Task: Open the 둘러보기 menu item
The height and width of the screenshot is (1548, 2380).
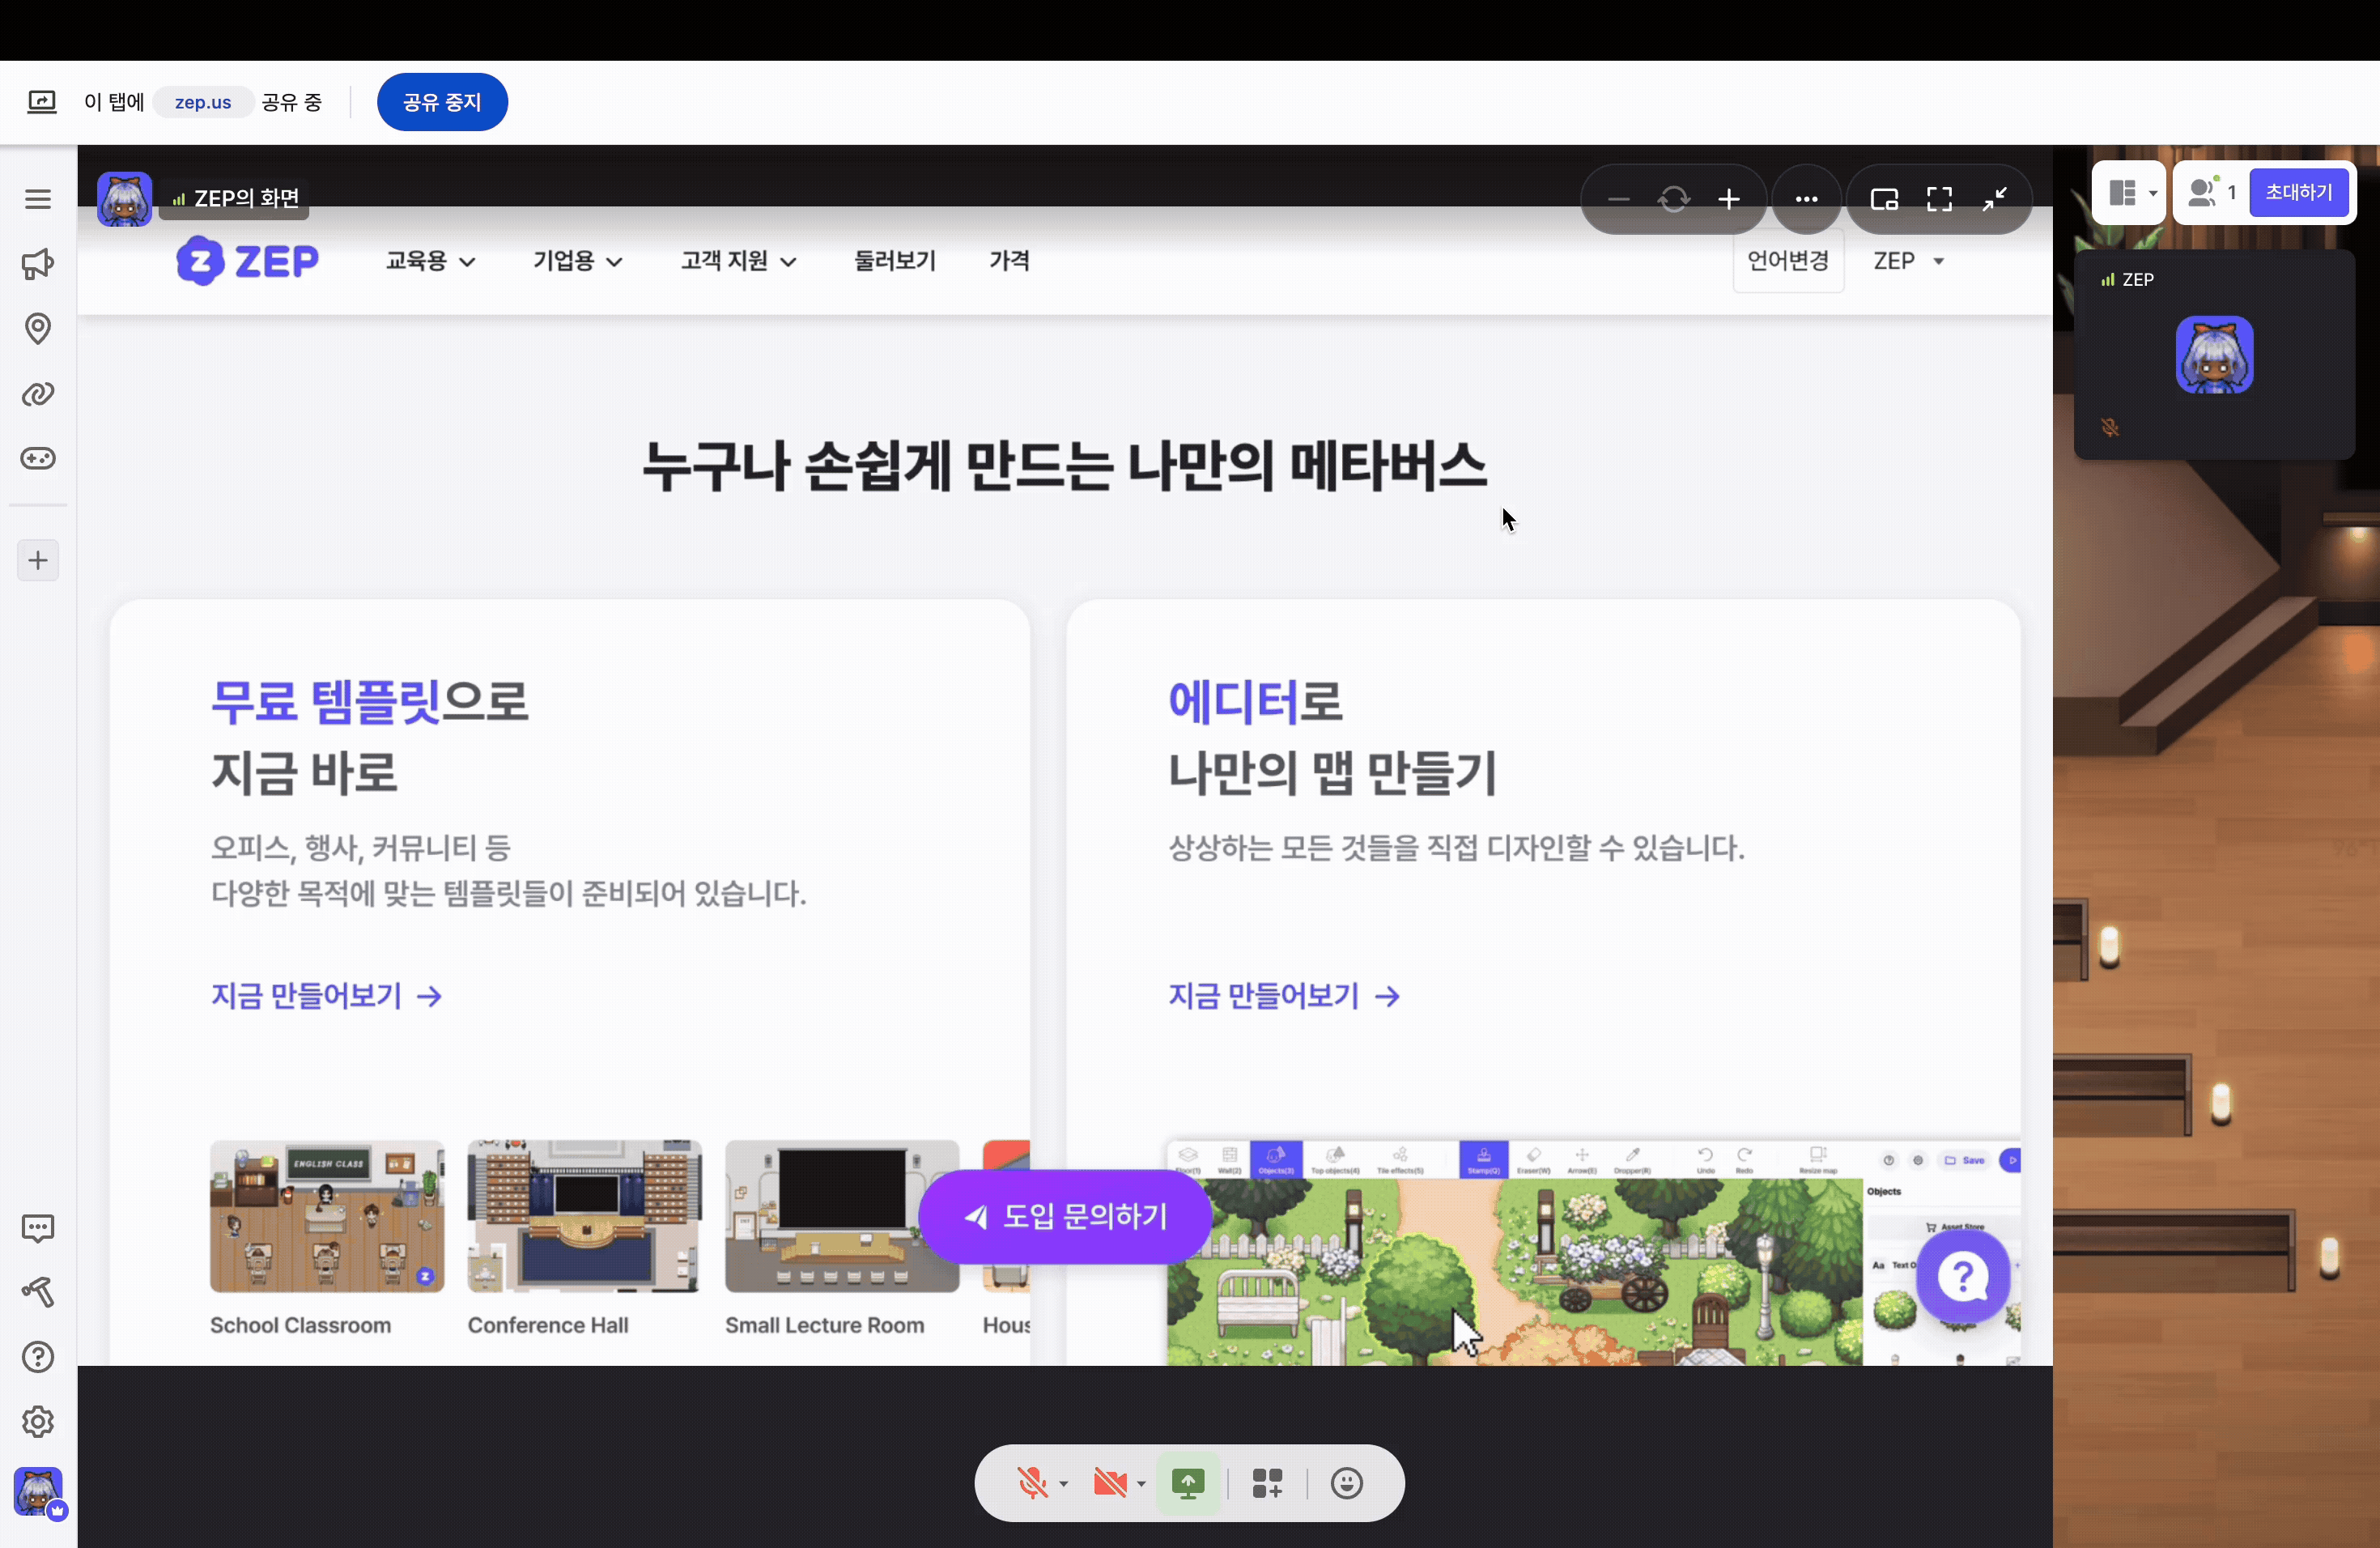Action: [x=894, y=261]
